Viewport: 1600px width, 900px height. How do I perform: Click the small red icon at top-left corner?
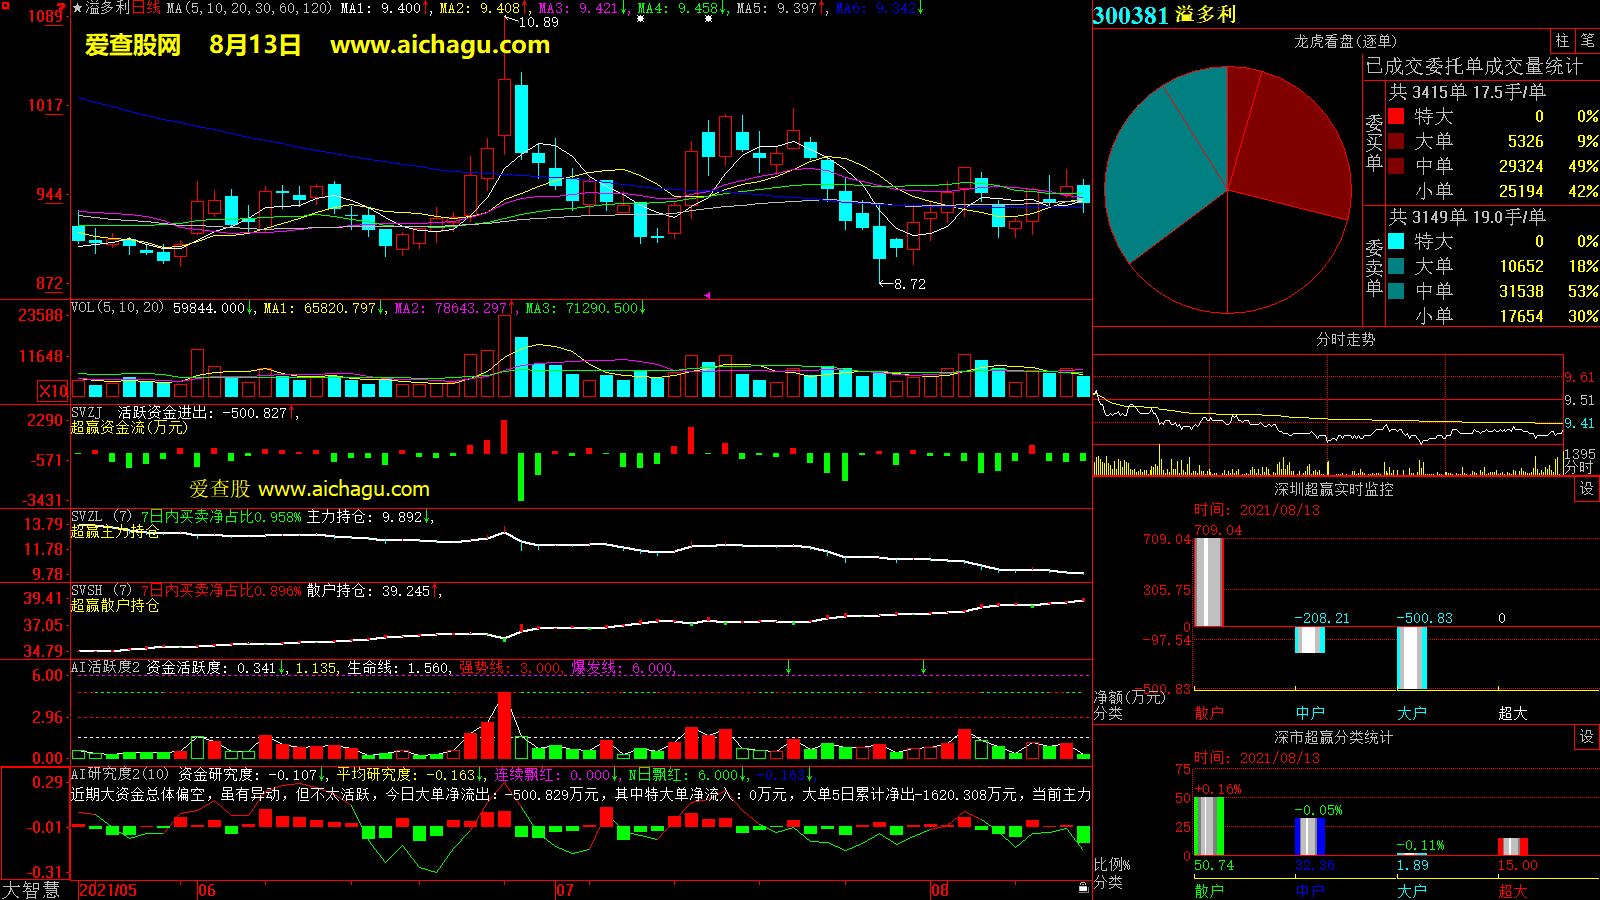pyautogui.click(x=61, y=6)
